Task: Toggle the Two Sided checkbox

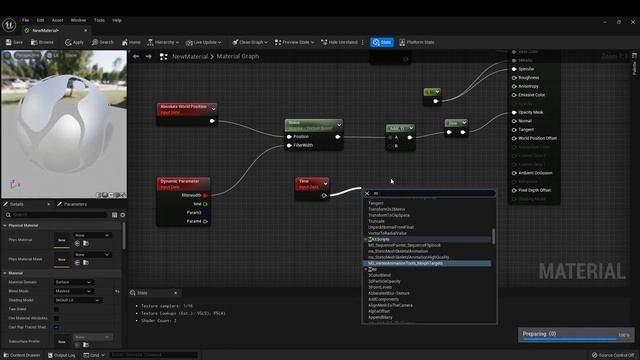Action: pyautogui.click(x=56, y=309)
